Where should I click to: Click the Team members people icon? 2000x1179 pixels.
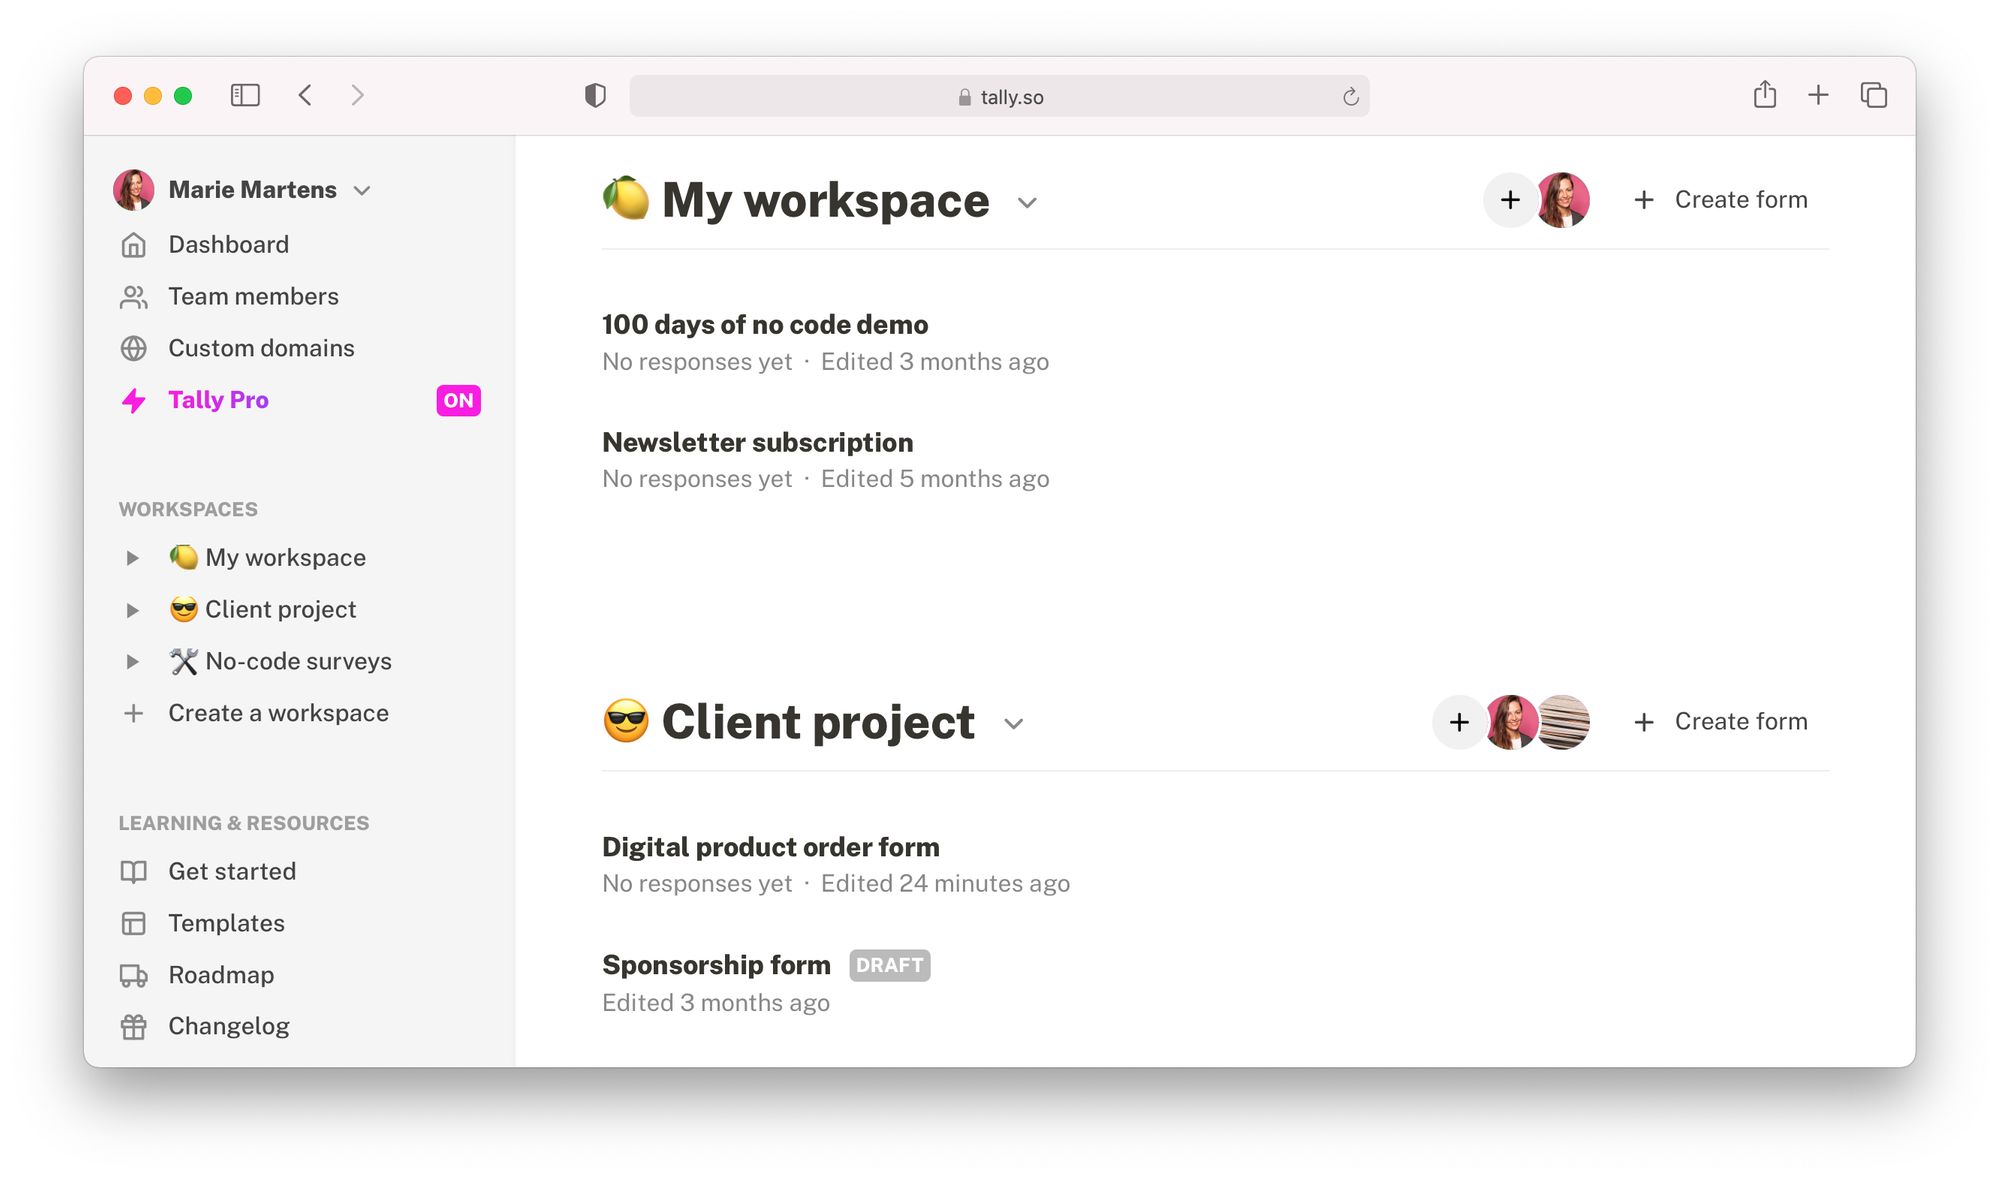[x=134, y=297]
